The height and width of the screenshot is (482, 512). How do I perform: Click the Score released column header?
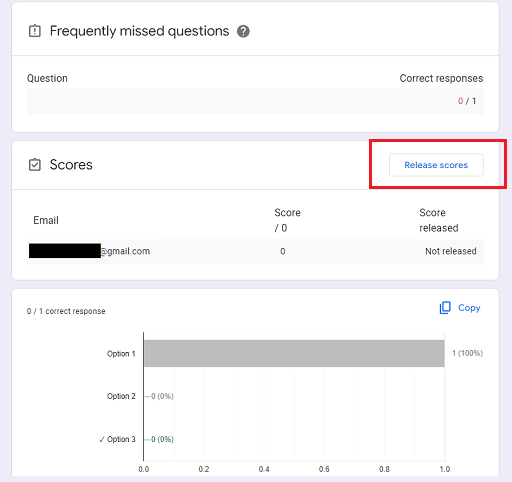pyautogui.click(x=439, y=220)
